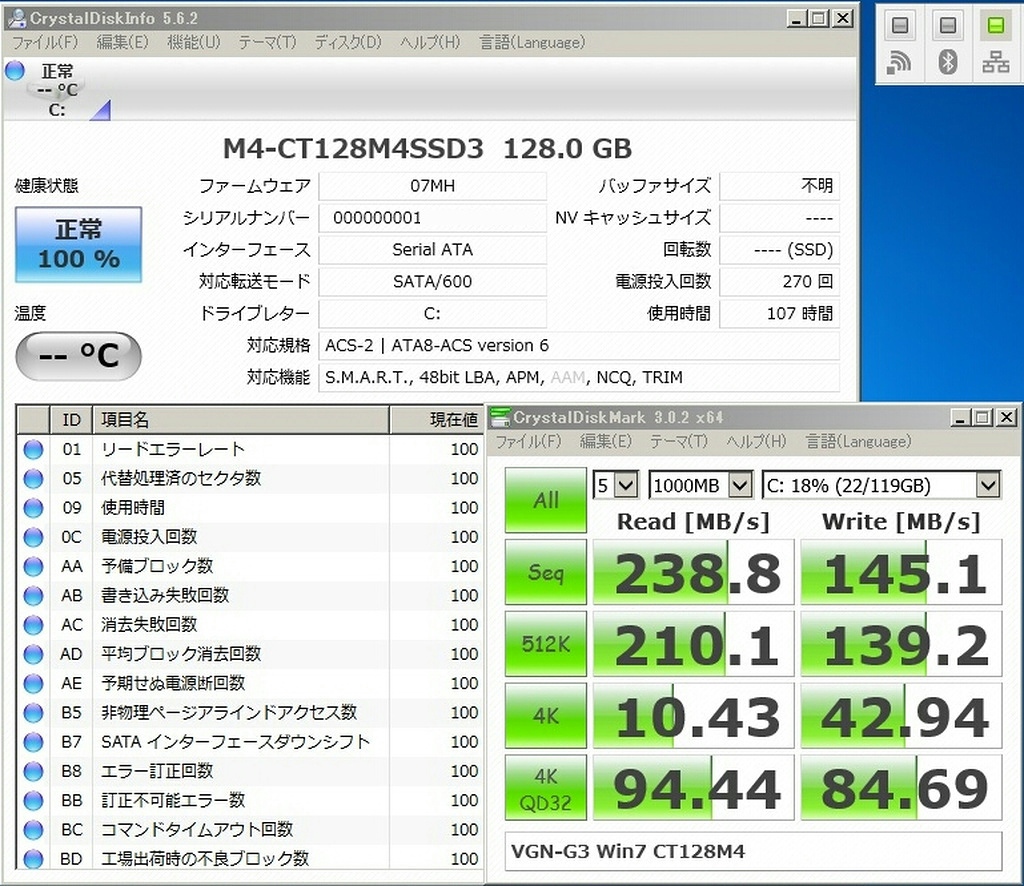Screen dimensions: 1024x886
Task: Click the 512K read result 210.1
Action: pyautogui.click(x=694, y=644)
